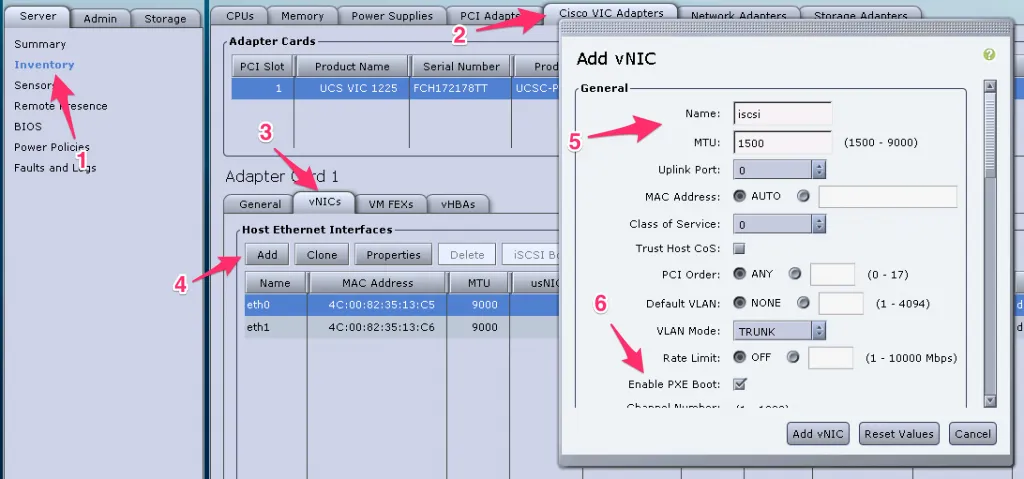Image resolution: width=1024 pixels, height=479 pixels.
Task: Switch to the Storage tab
Action: coord(165,19)
